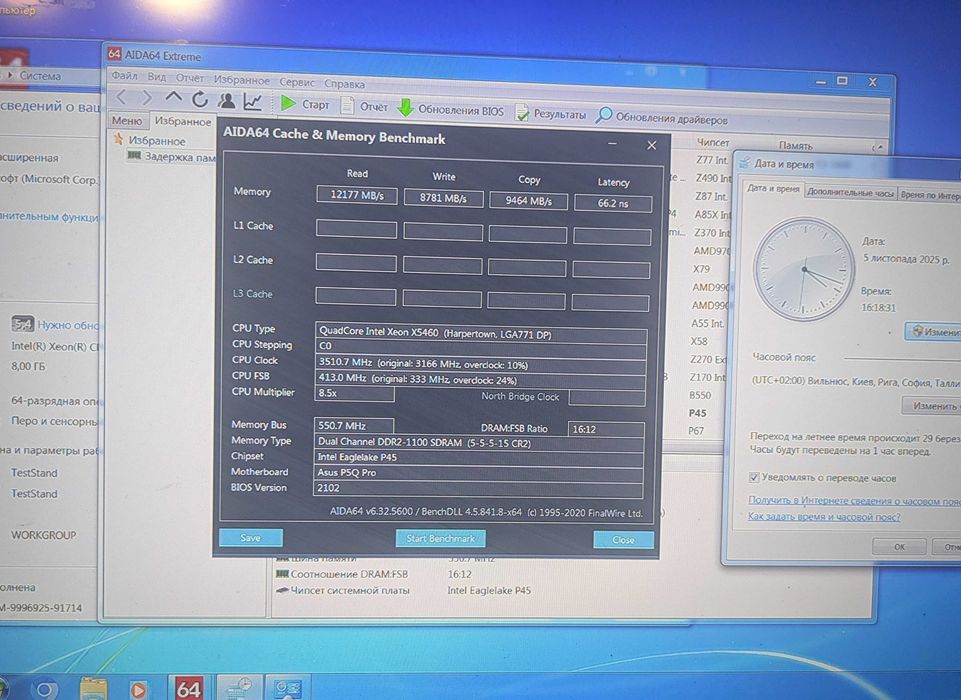The width and height of the screenshot is (961, 700).
Task: Select Избранное star tree node
Action: click(150, 140)
